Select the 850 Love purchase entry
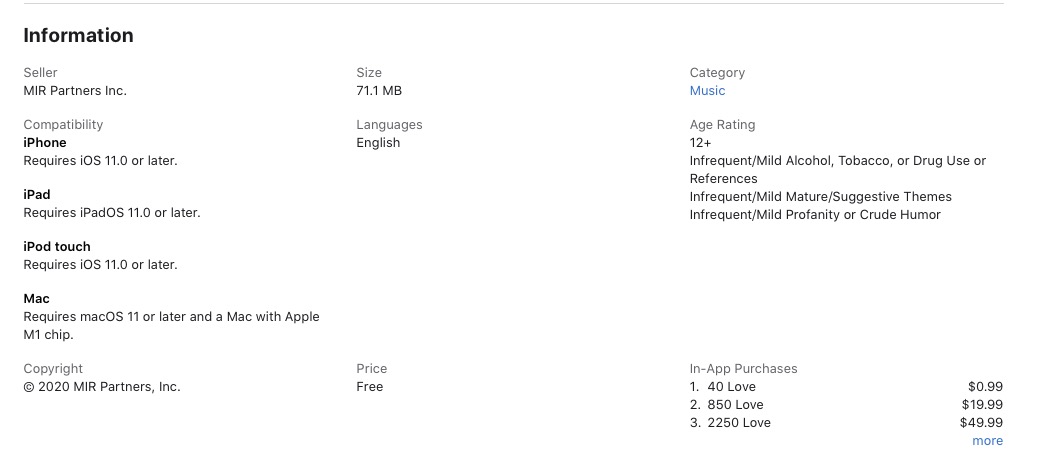 [x=735, y=405]
